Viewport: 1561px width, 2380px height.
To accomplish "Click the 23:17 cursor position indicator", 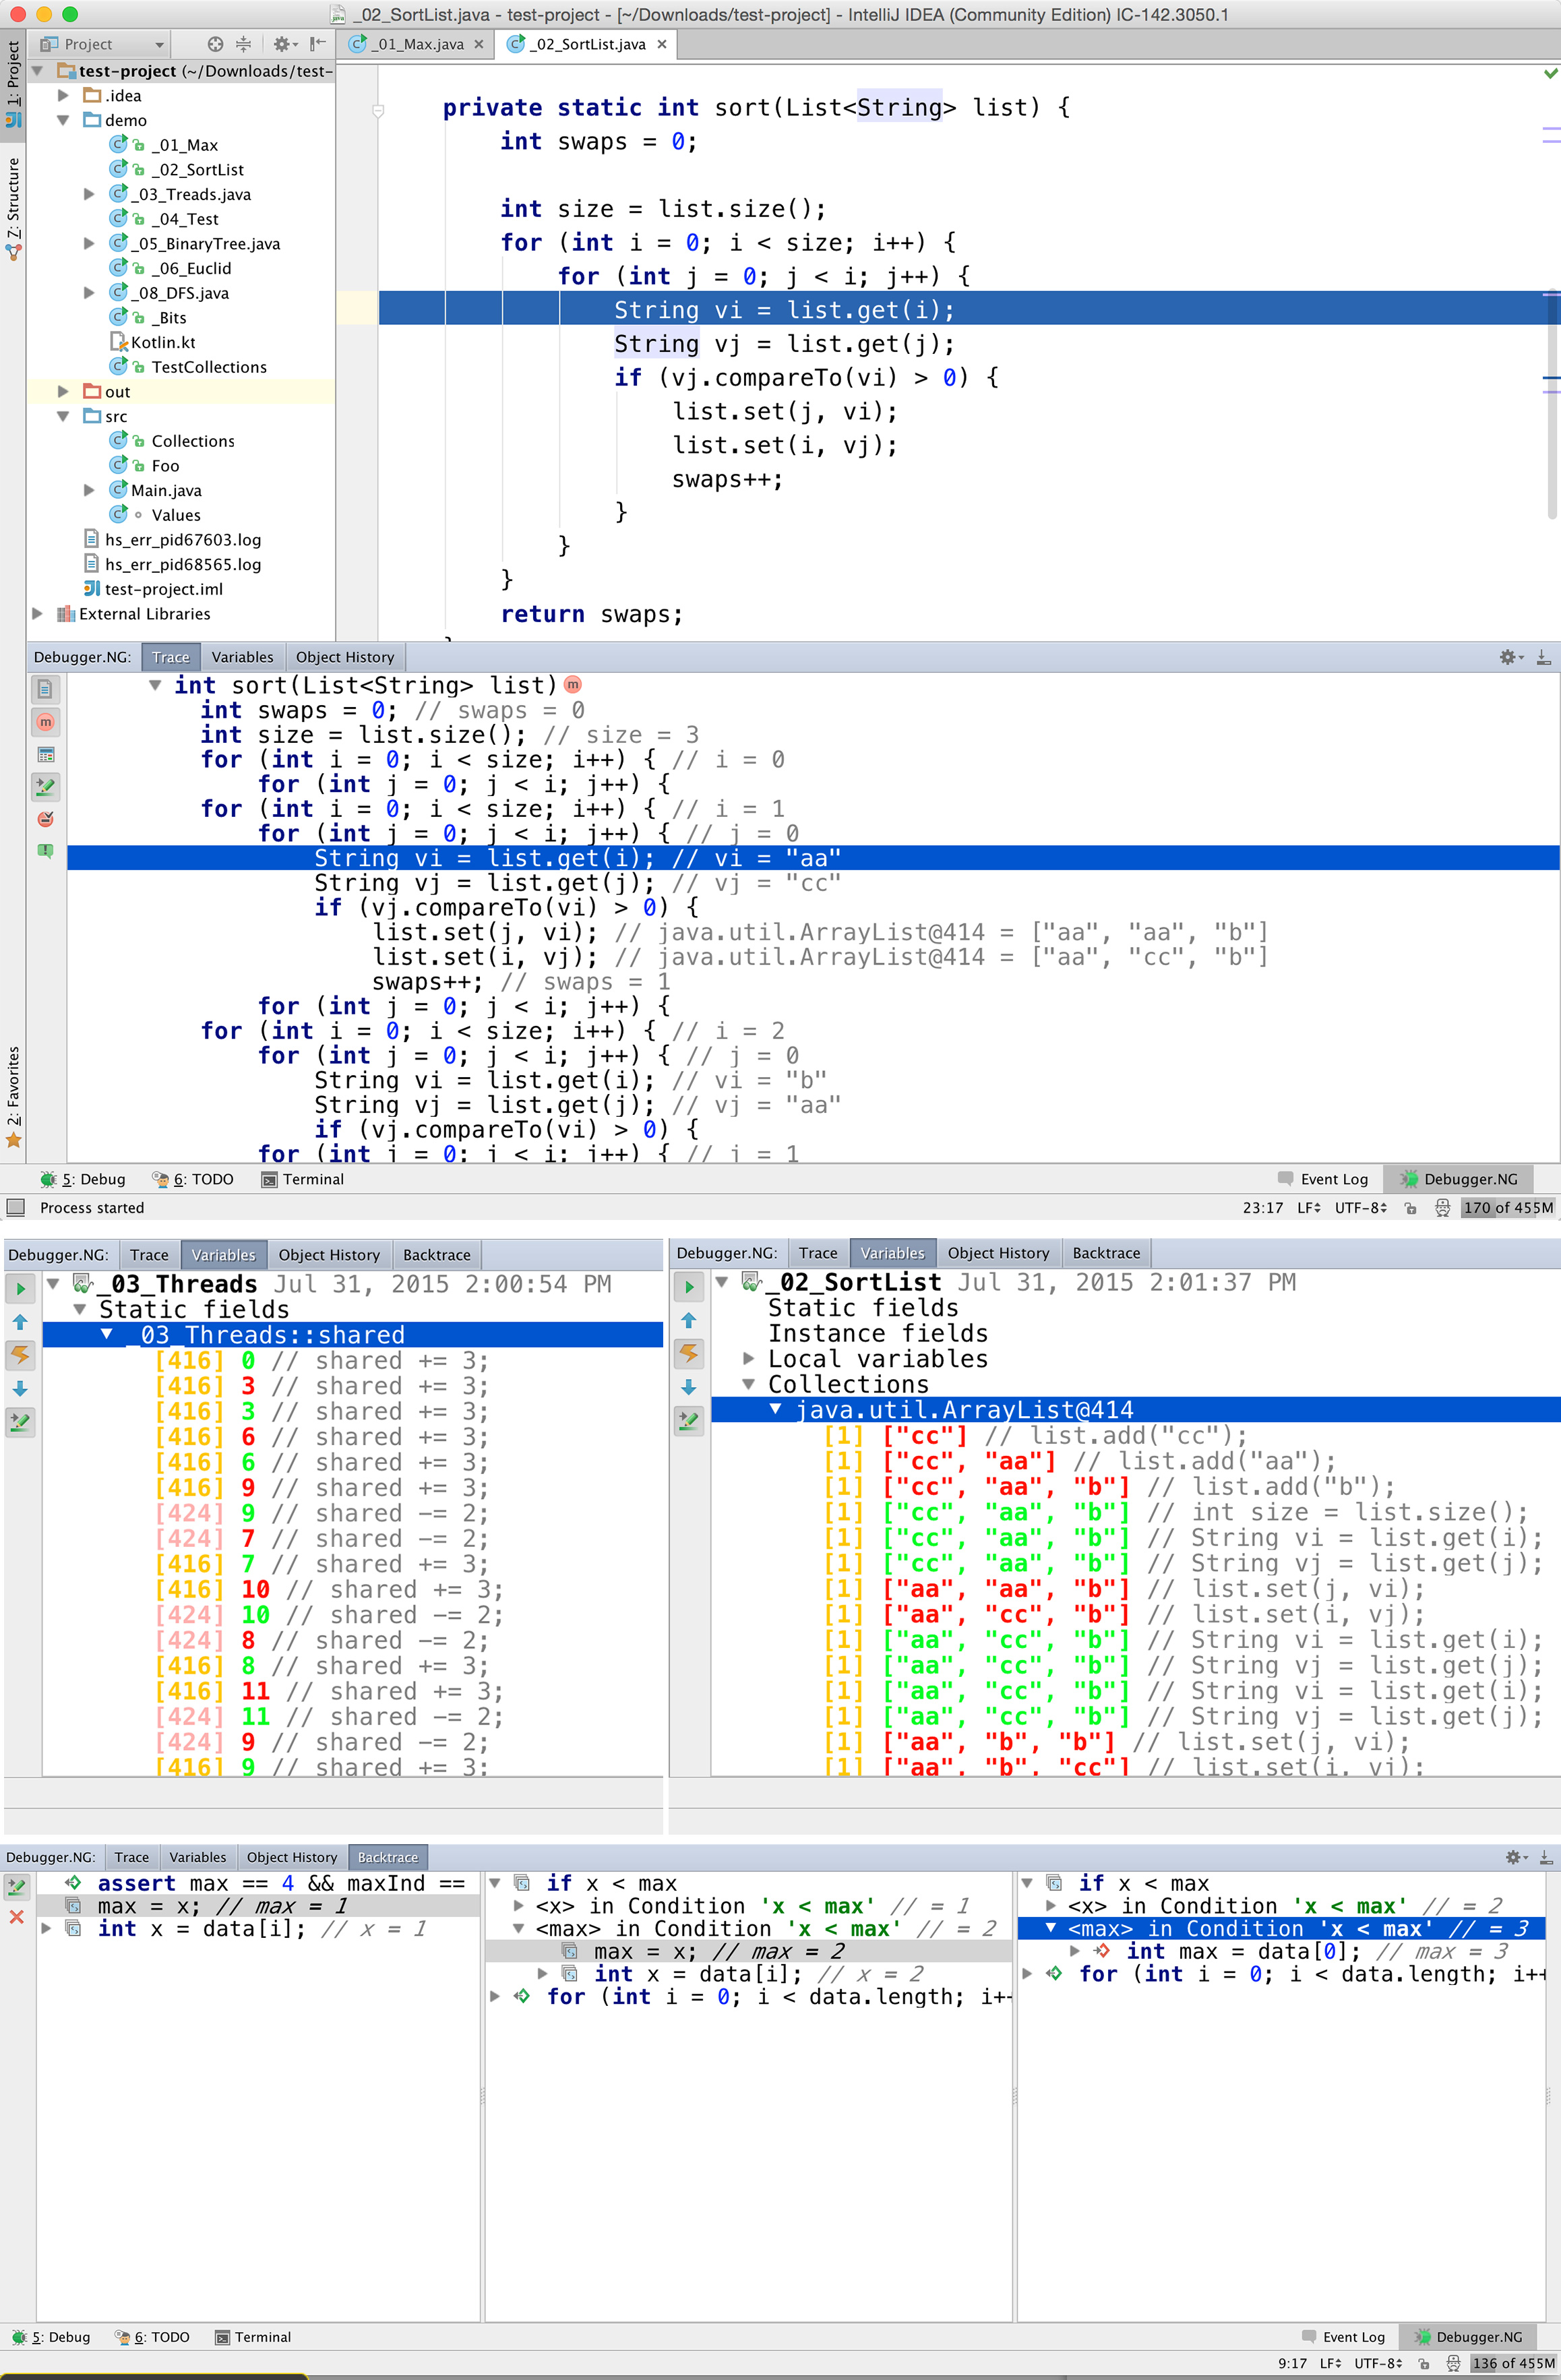I will pos(1263,1208).
